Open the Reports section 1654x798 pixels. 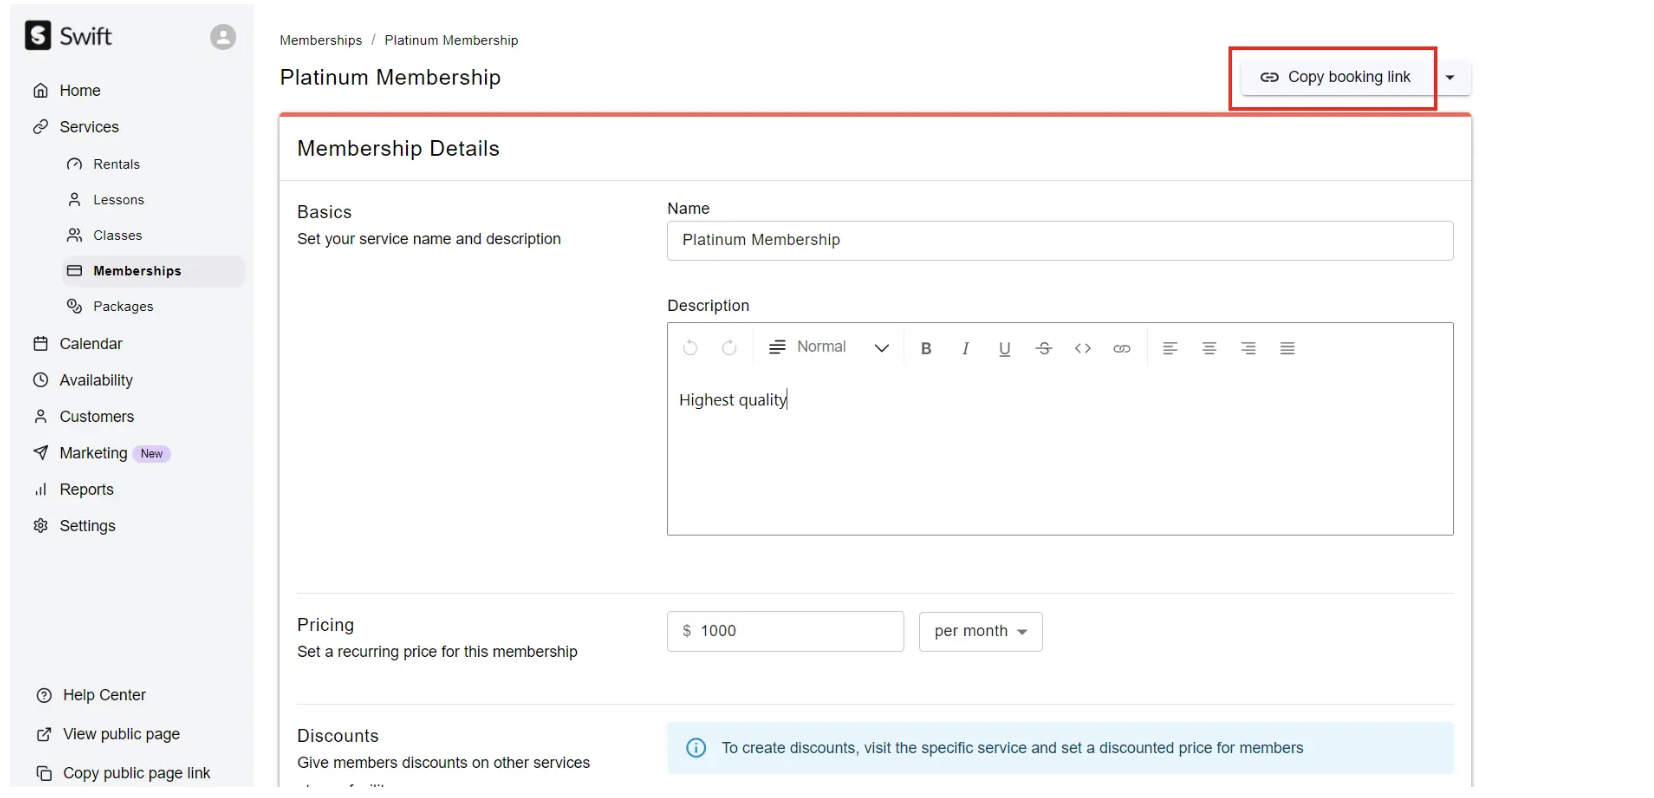click(x=86, y=490)
